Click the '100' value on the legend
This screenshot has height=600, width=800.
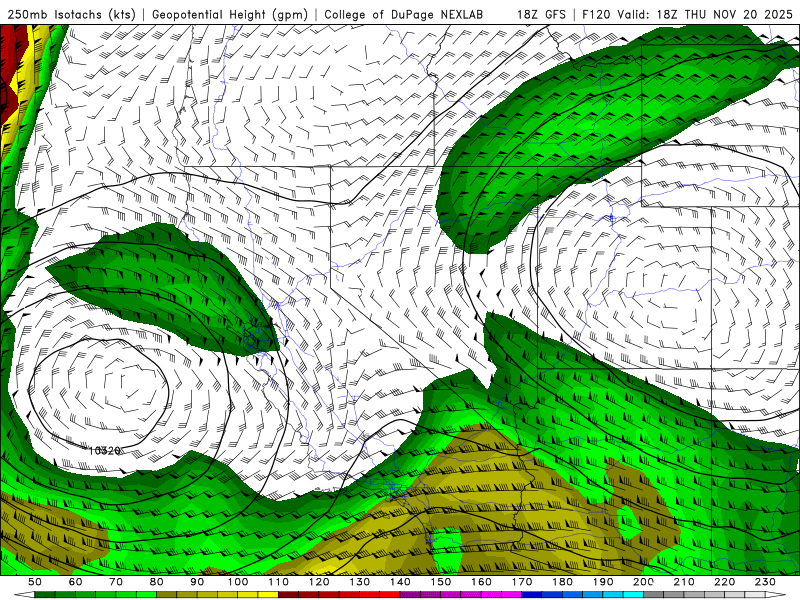[238, 582]
